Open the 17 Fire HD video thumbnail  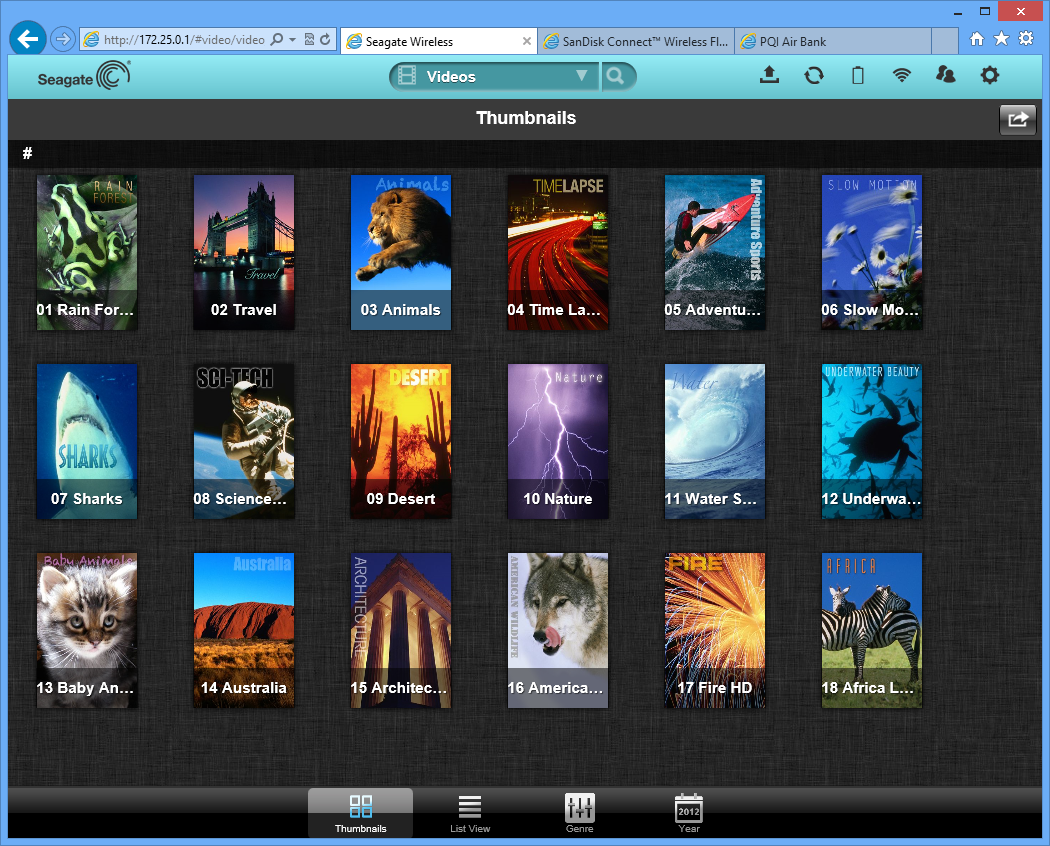tap(715, 630)
